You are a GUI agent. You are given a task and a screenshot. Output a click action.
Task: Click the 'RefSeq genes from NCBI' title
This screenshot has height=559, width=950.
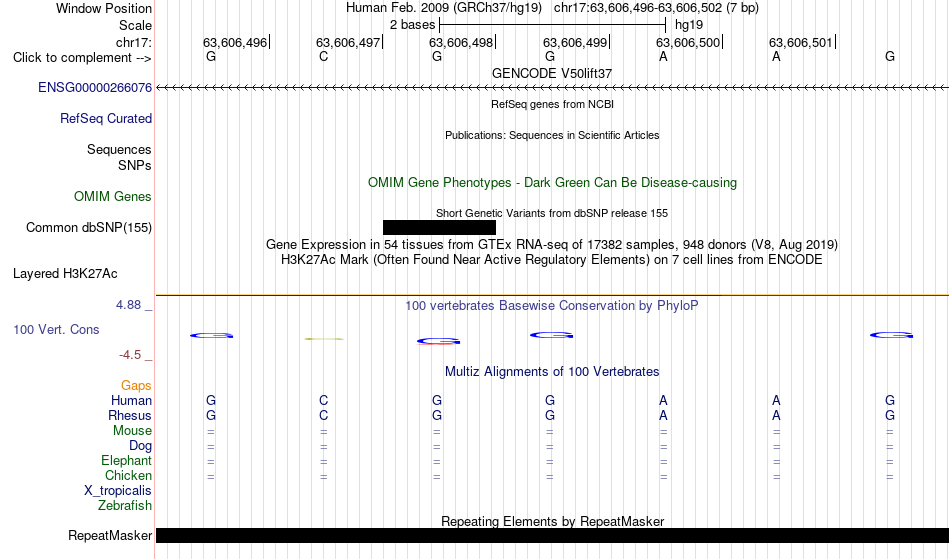[552, 104]
